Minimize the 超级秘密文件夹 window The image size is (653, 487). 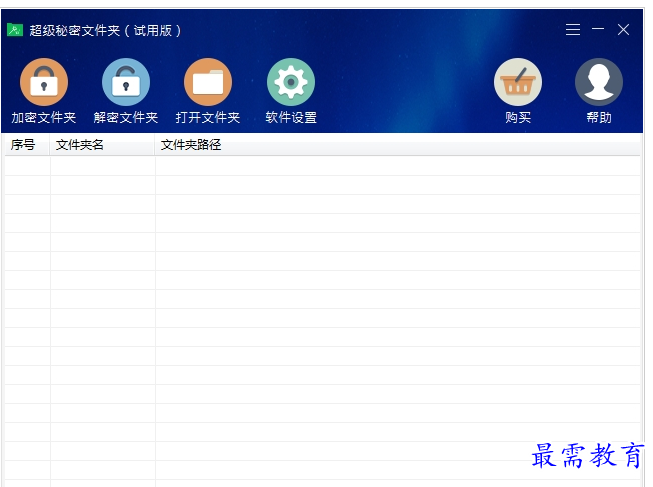click(598, 29)
